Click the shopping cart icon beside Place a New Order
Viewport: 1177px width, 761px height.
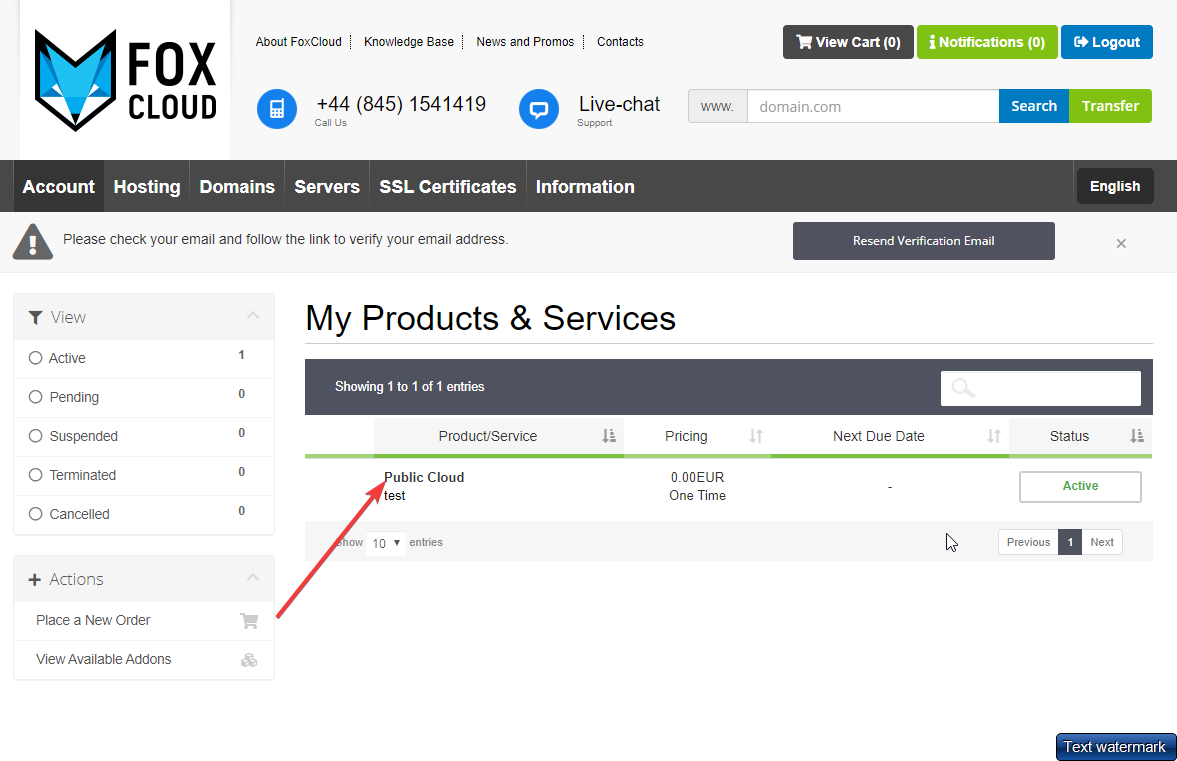click(x=249, y=621)
